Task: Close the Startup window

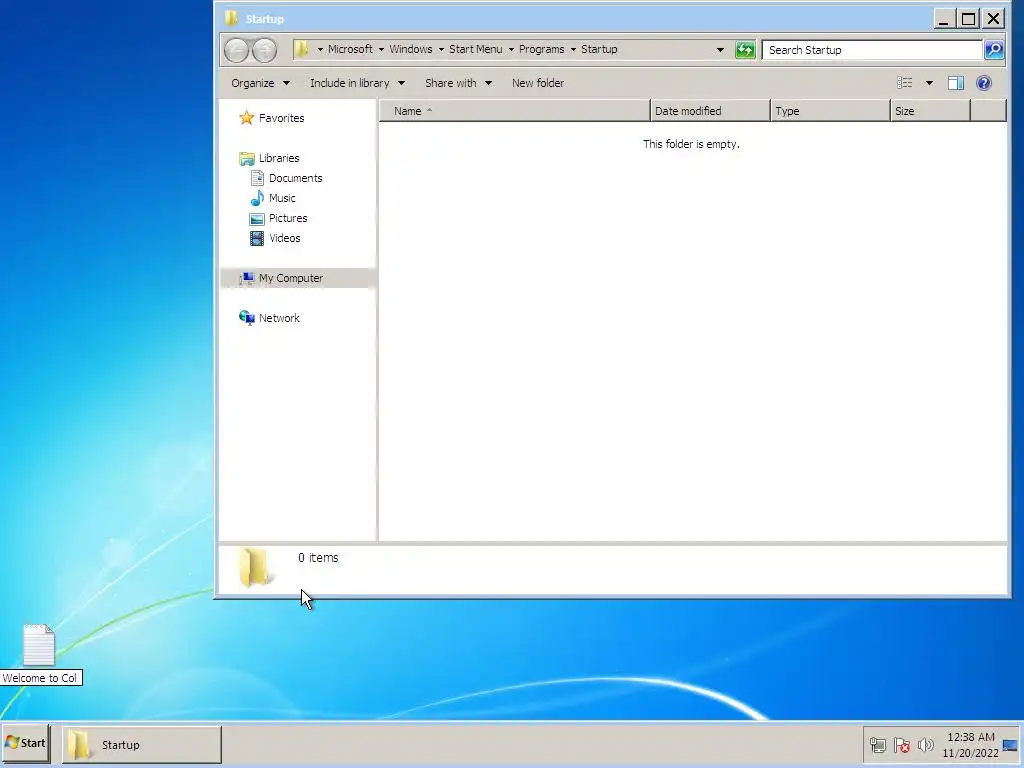Action: (x=994, y=18)
